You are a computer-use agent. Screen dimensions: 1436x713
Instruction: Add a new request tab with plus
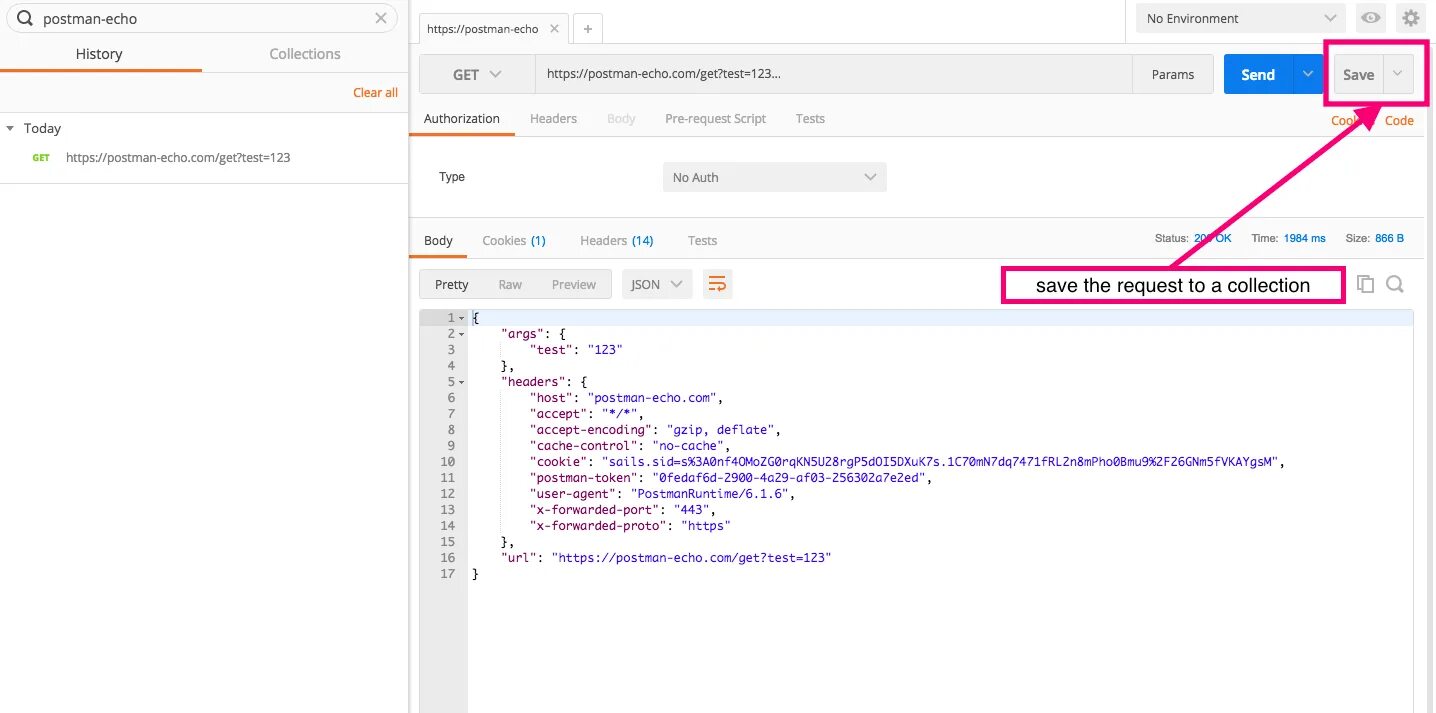pyautogui.click(x=587, y=29)
